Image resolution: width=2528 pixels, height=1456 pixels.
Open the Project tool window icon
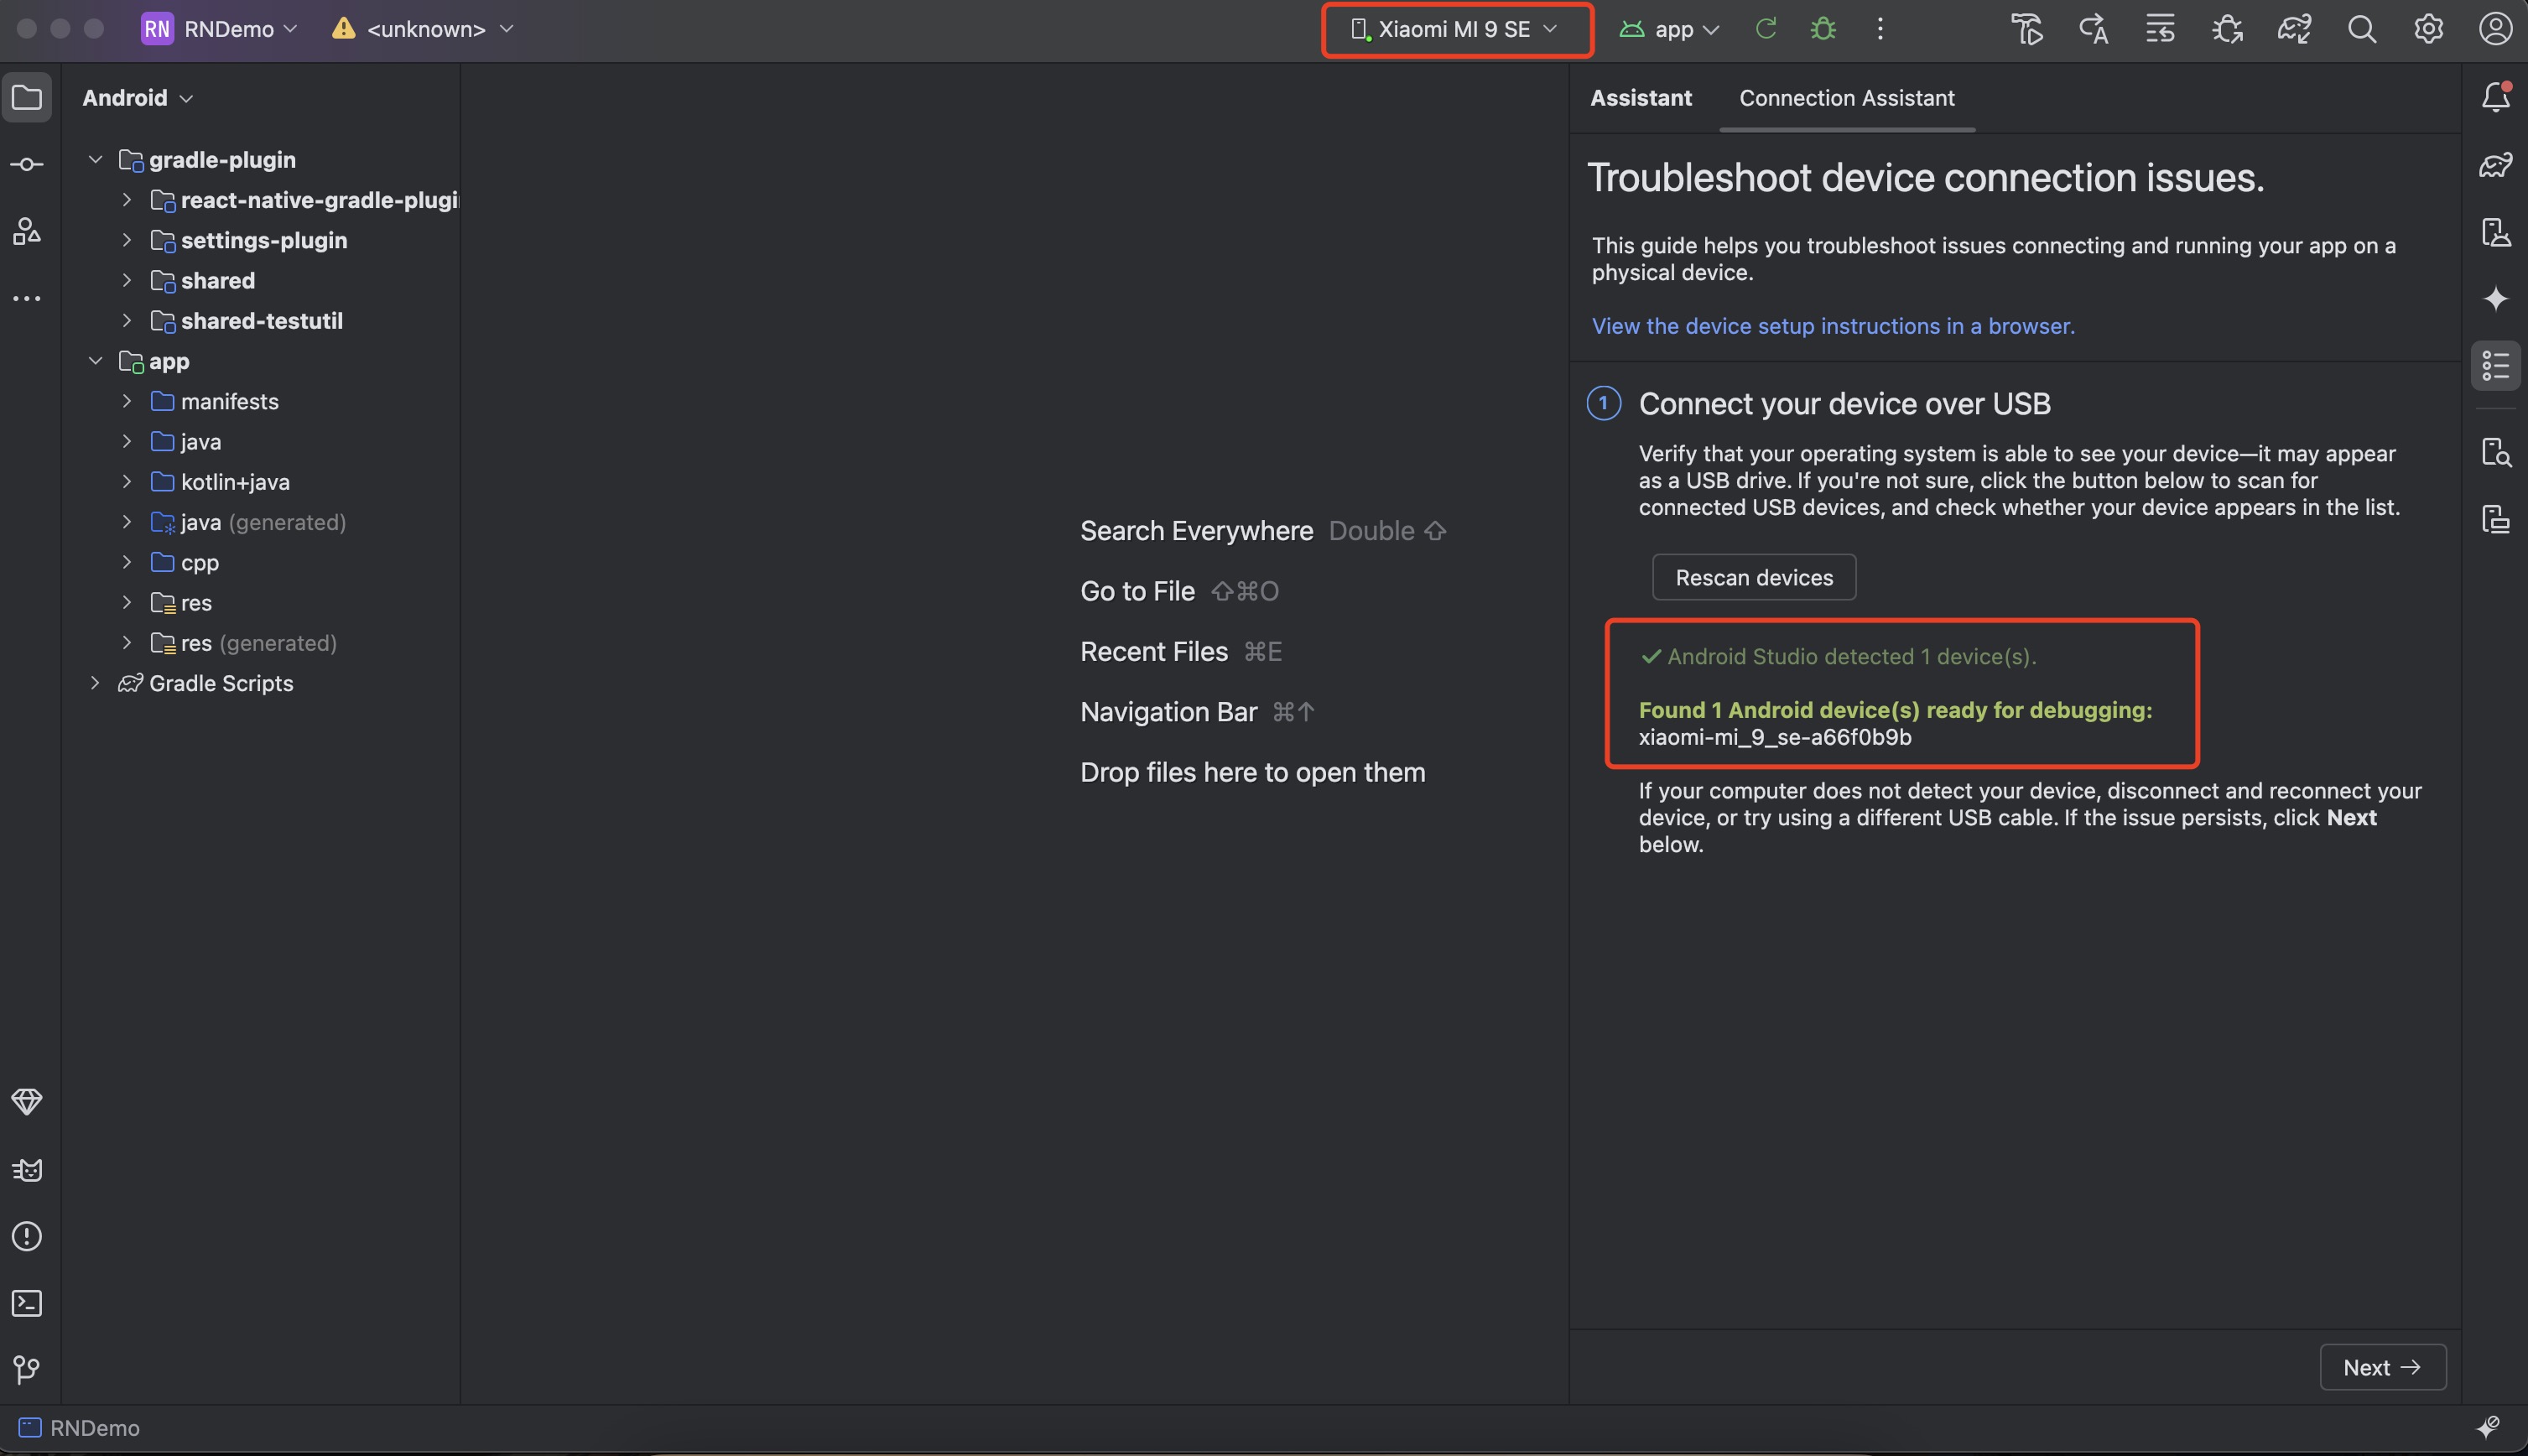coord(27,98)
